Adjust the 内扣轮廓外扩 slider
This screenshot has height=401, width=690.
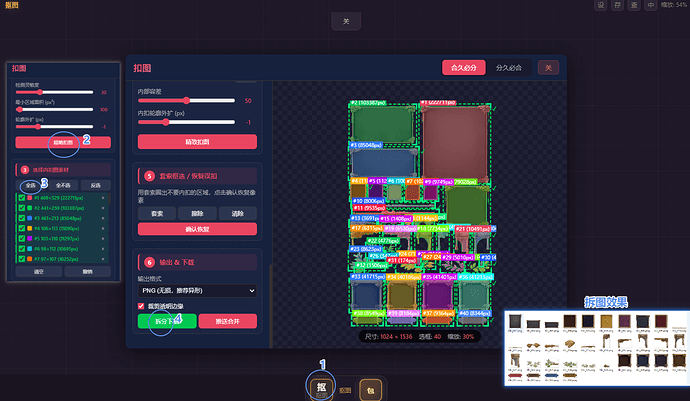coord(187,122)
